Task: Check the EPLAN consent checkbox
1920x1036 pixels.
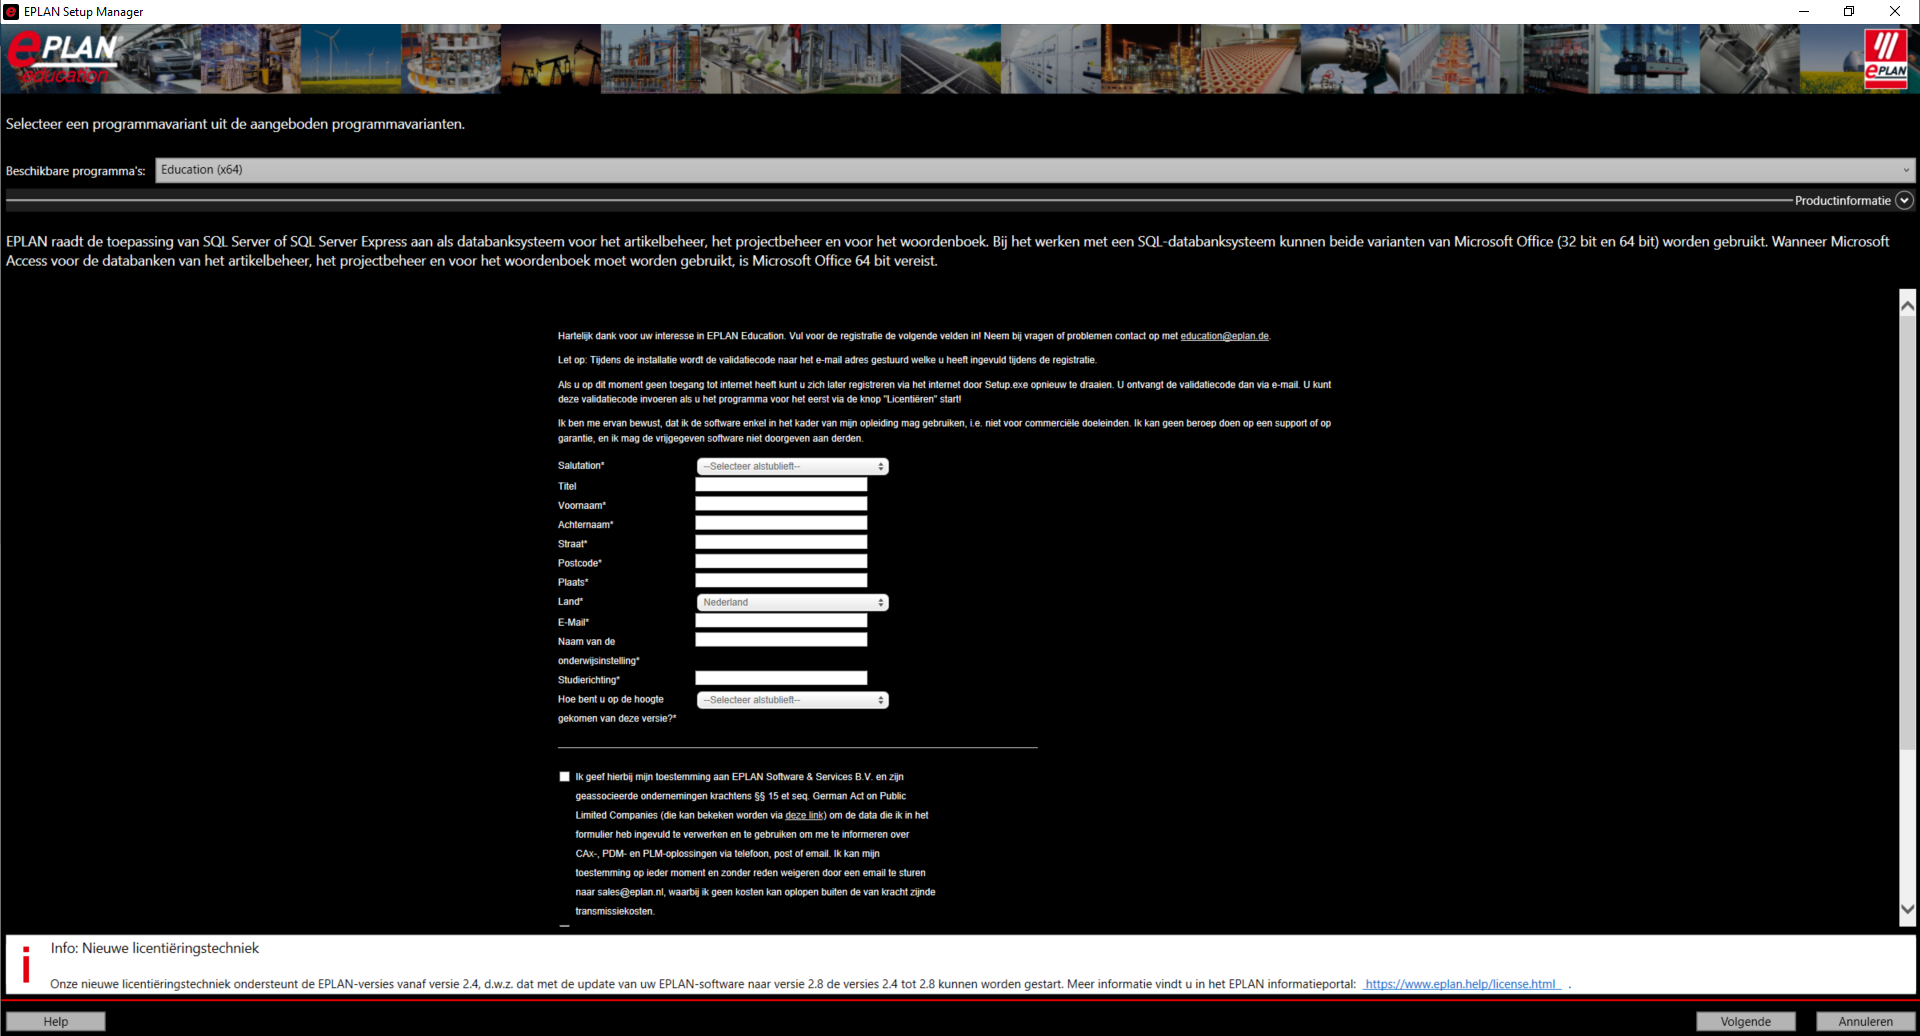Action: [564, 777]
